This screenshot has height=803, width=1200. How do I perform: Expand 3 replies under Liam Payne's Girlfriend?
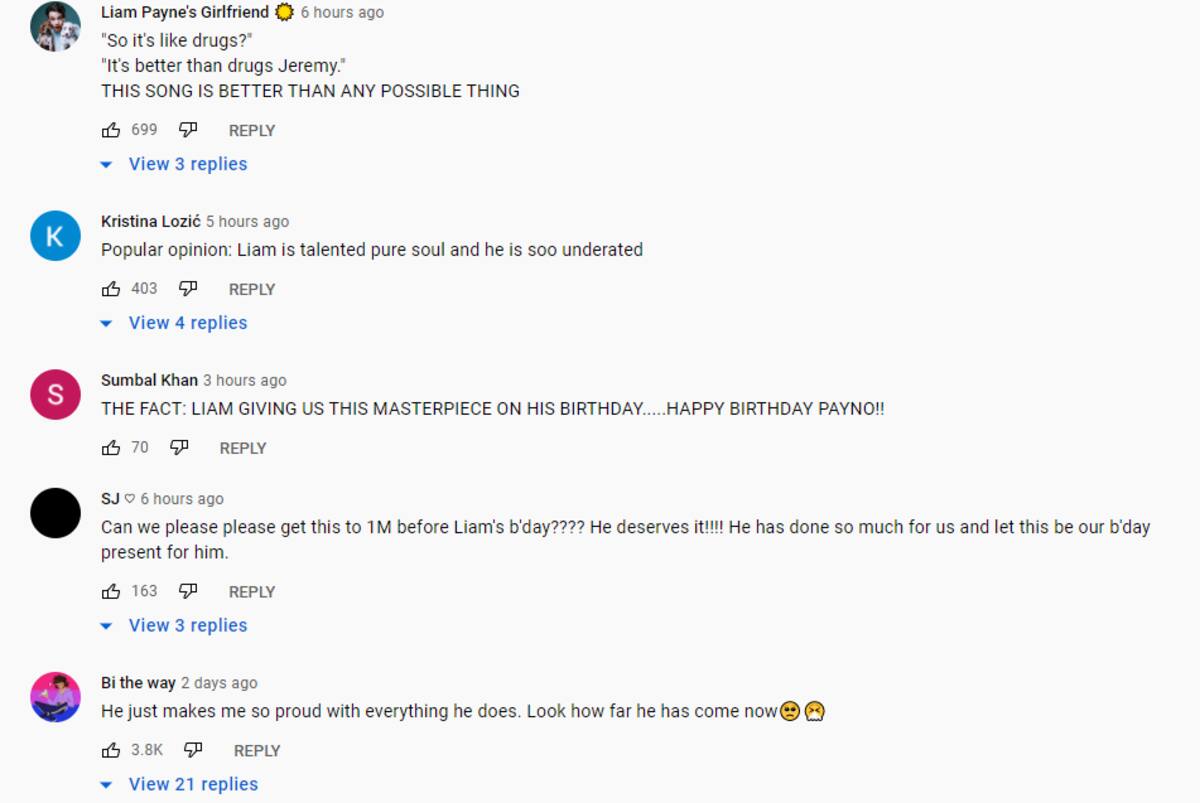[x=187, y=164]
